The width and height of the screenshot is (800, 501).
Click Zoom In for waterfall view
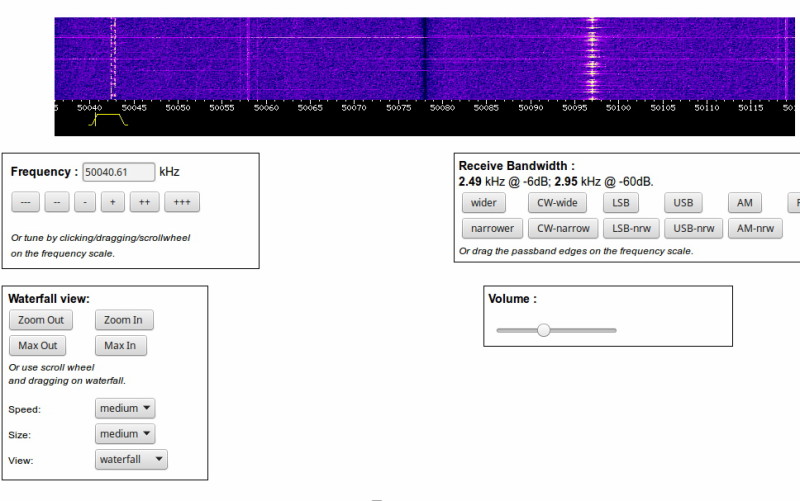point(124,320)
